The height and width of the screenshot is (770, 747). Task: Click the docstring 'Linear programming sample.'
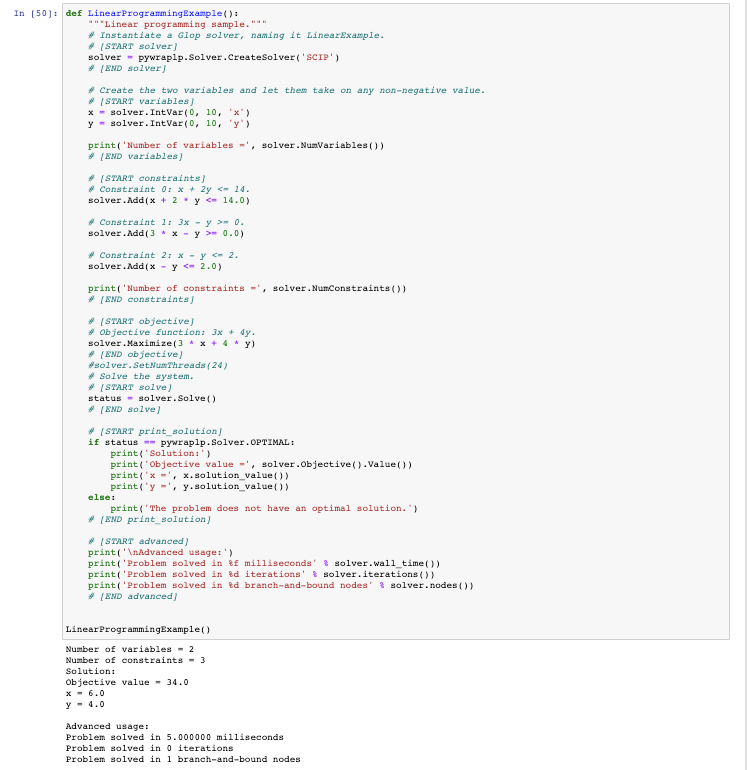tap(177, 25)
